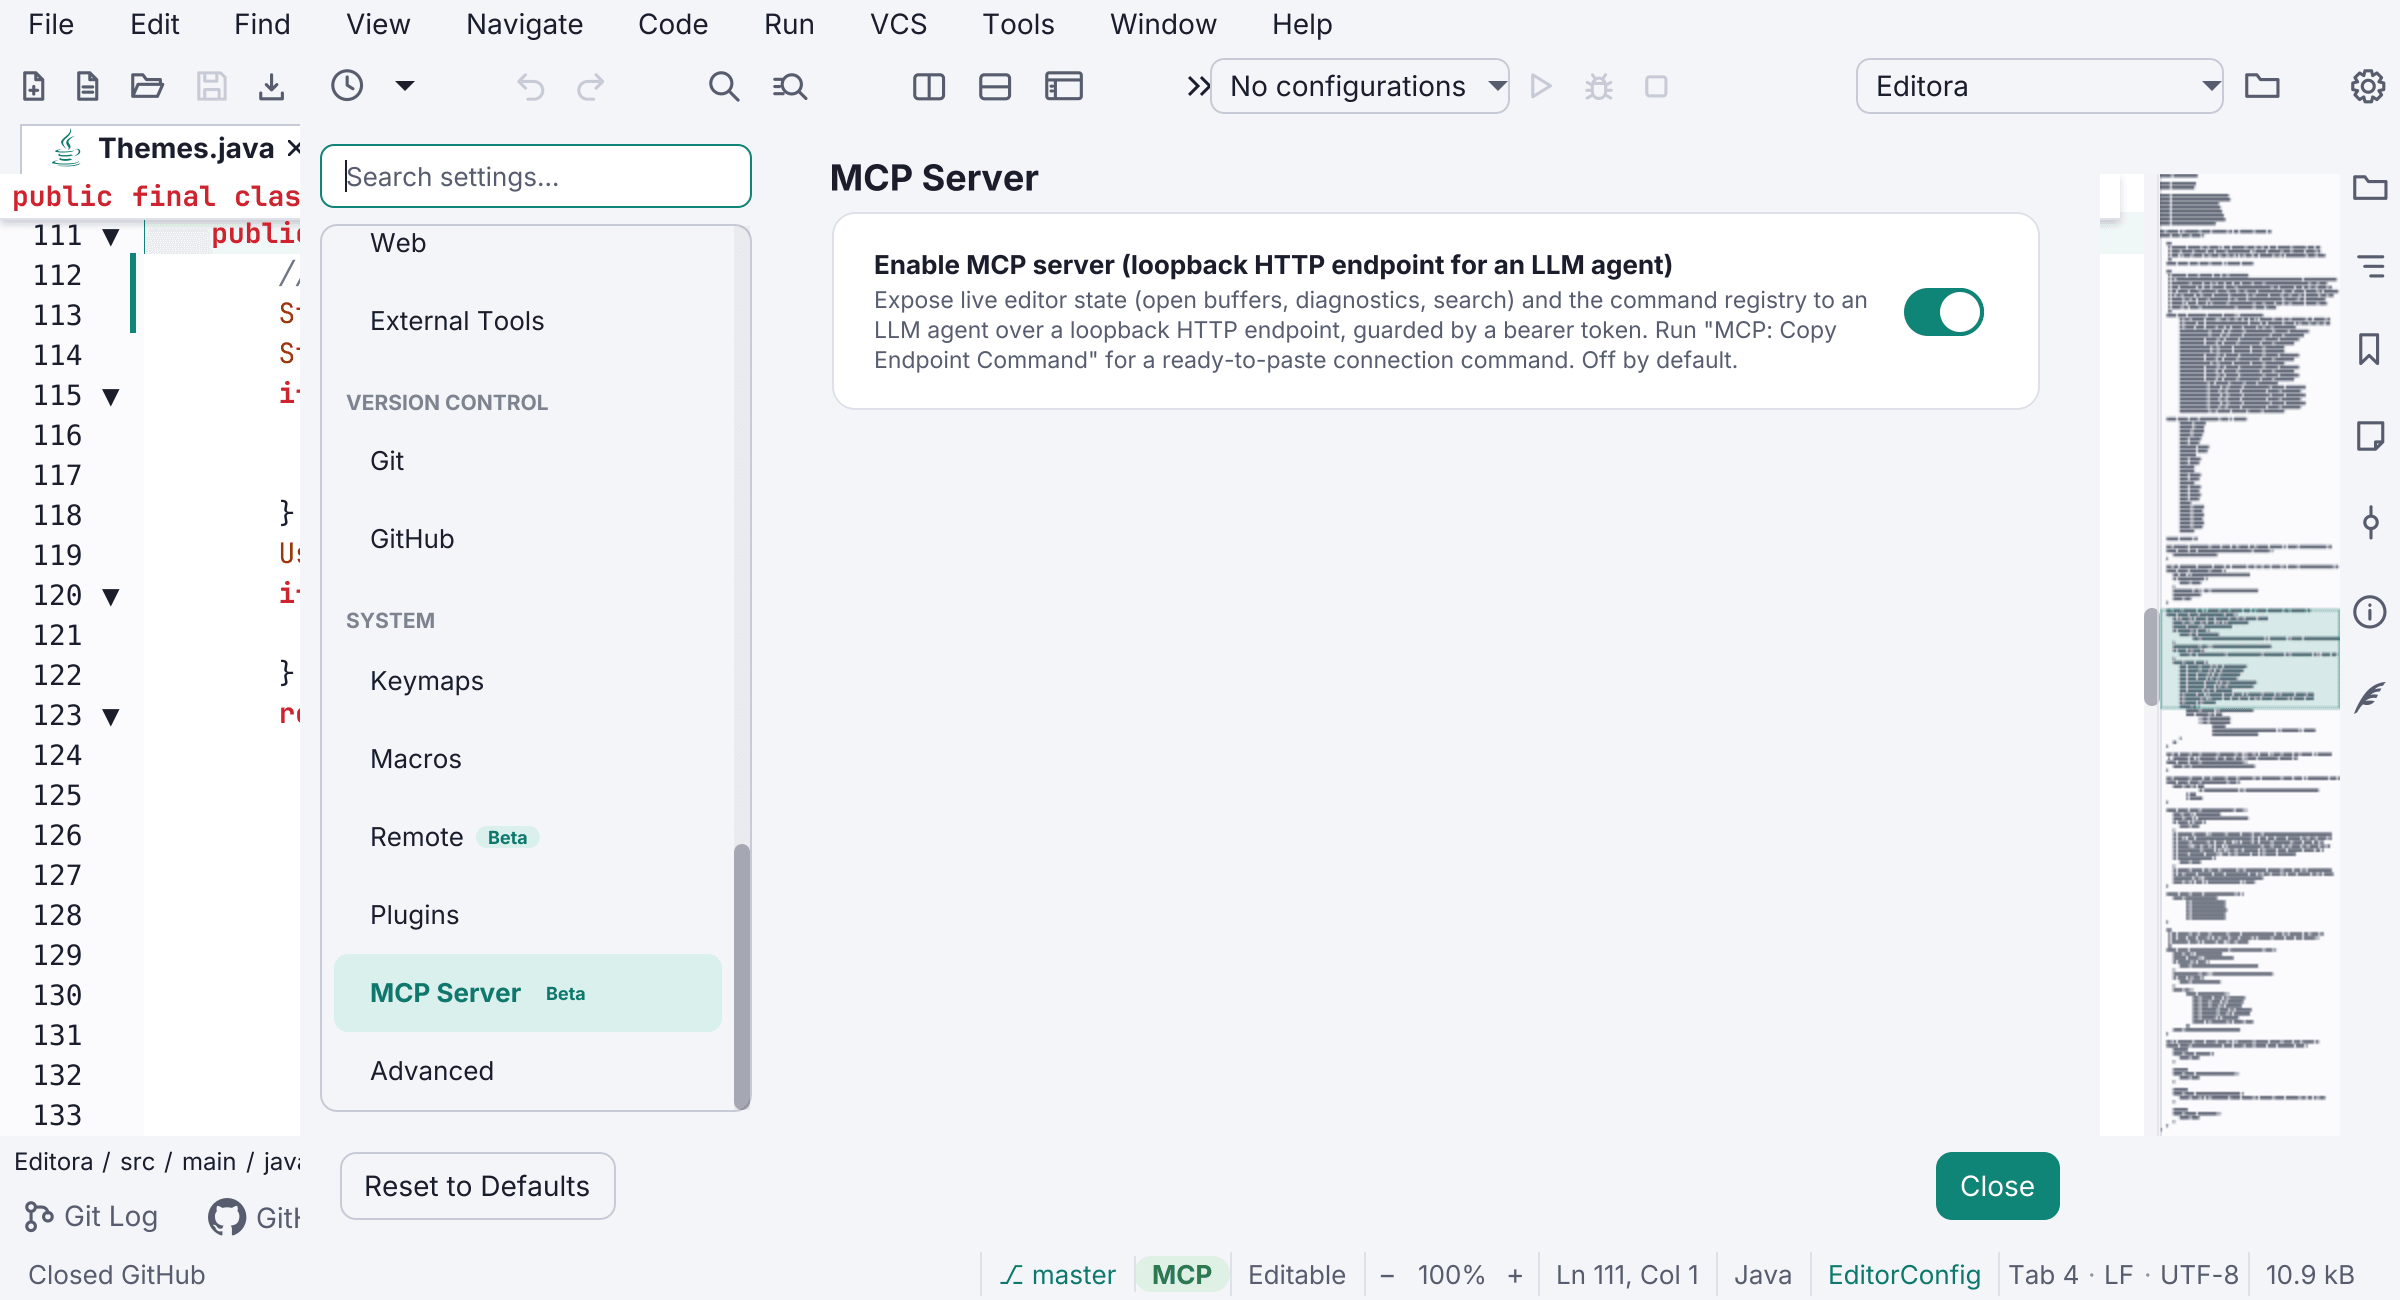Open the folder icon in left toolbar
Screen dimensions: 2400x1300
(147, 87)
